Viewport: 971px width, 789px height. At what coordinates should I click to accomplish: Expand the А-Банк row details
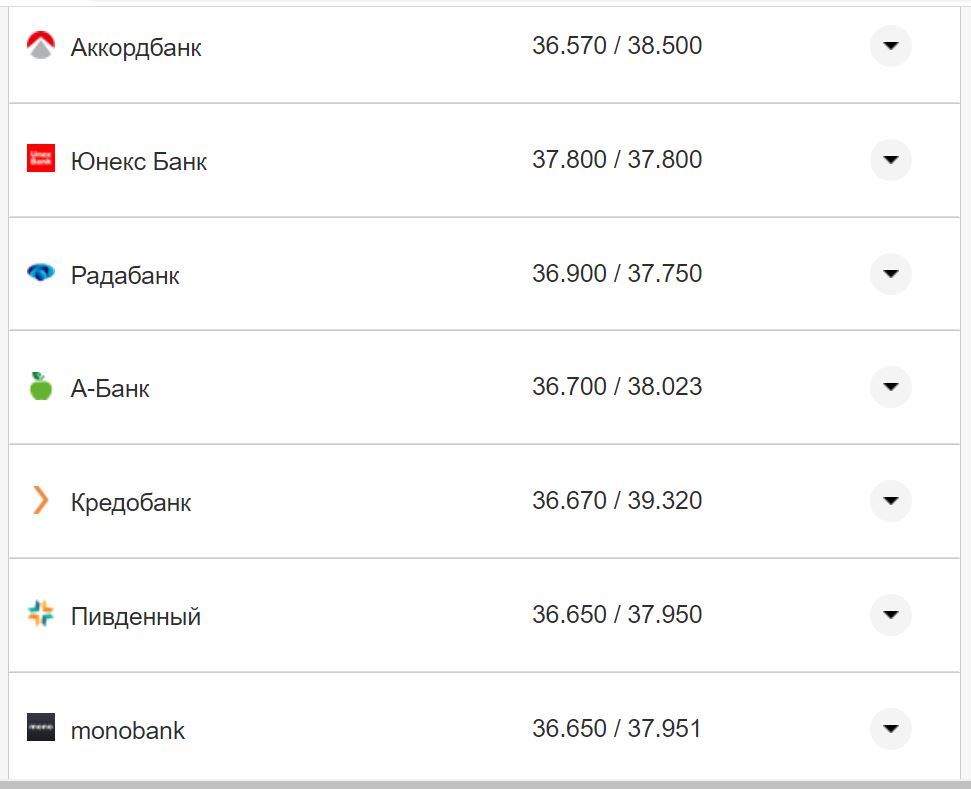point(889,387)
